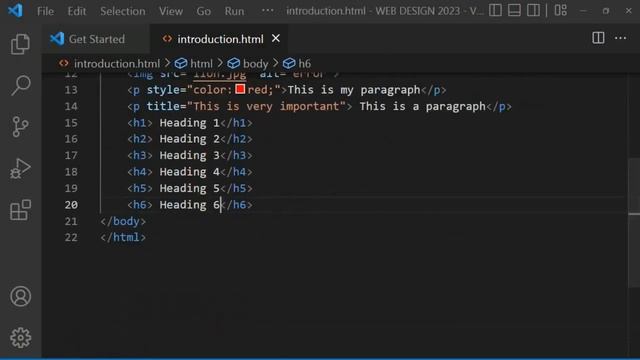640x360 pixels.
Task: Click the body breadcrumb item
Action: 256,64
